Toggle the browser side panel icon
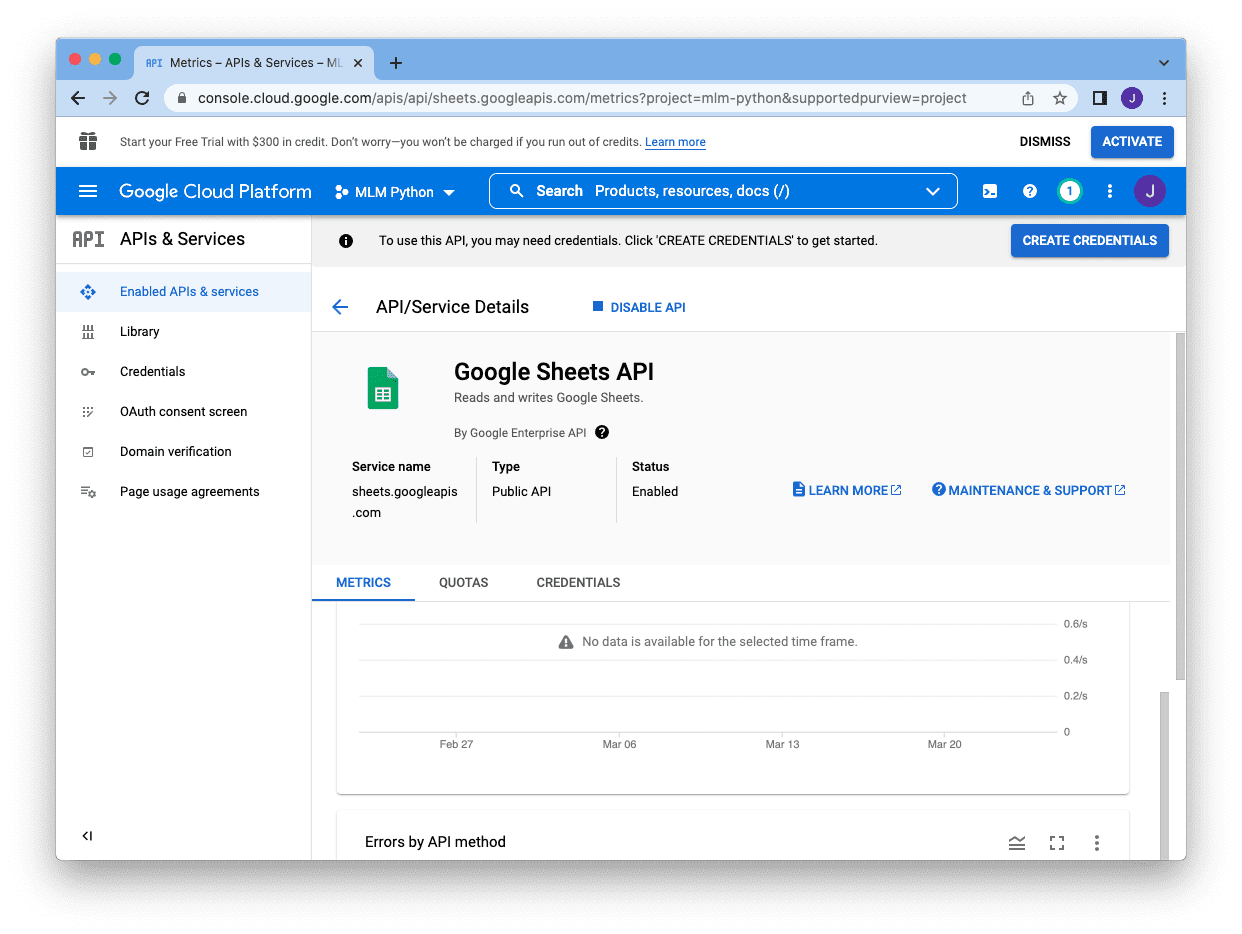This screenshot has height=934, width=1242. tap(1100, 98)
